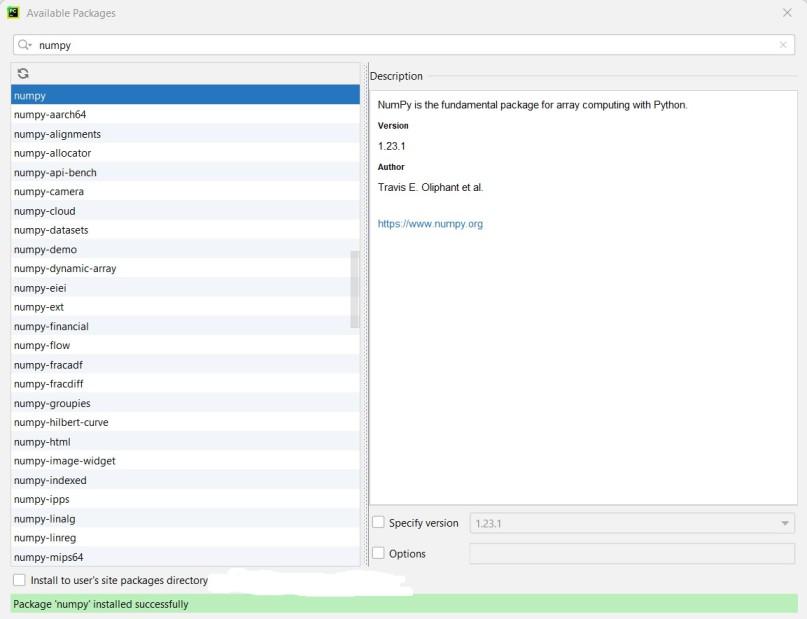Select numpy-camera package

[x=185, y=191]
